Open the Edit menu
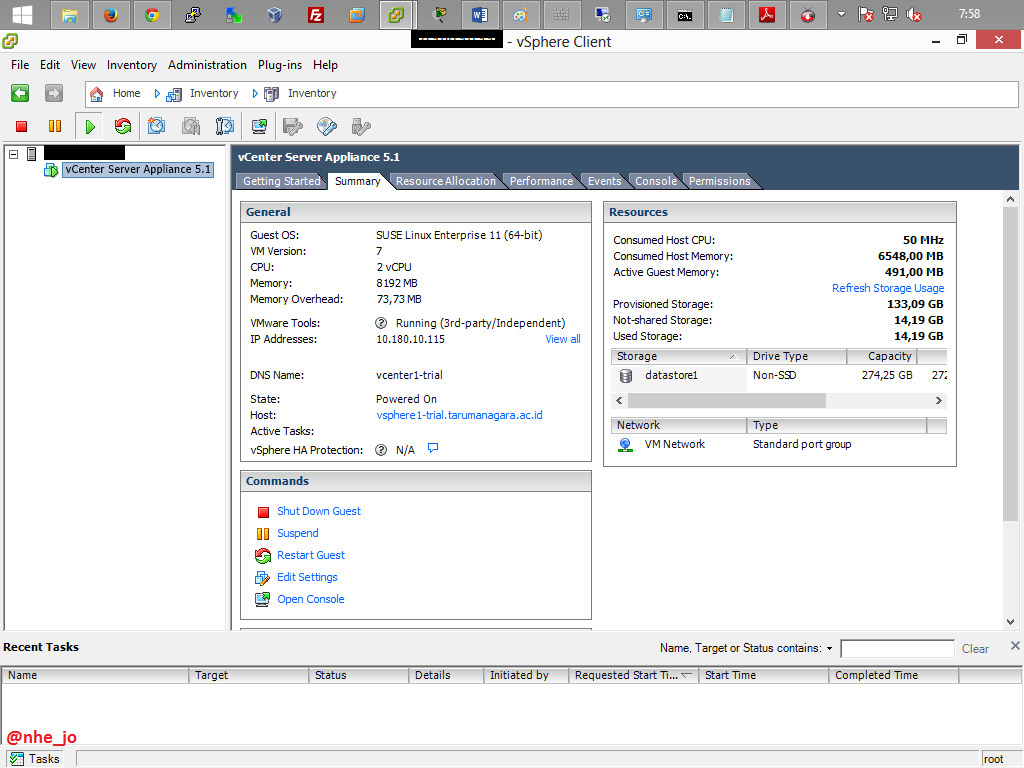The width and height of the screenshot is (1024, 768). 50,65
